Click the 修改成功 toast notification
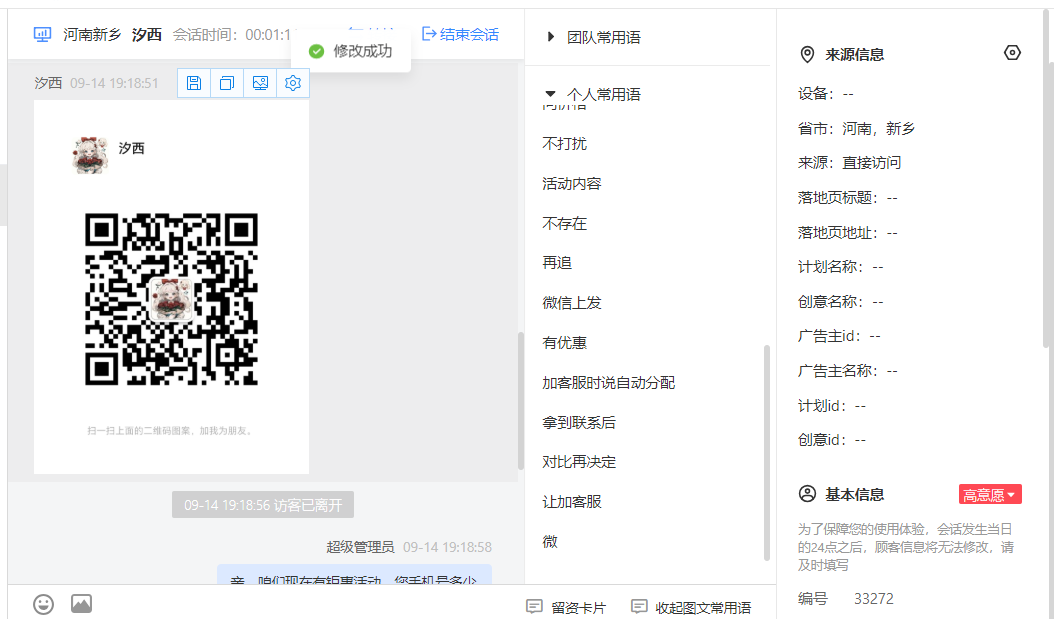1054x619 pixels. tap(351, 51)
